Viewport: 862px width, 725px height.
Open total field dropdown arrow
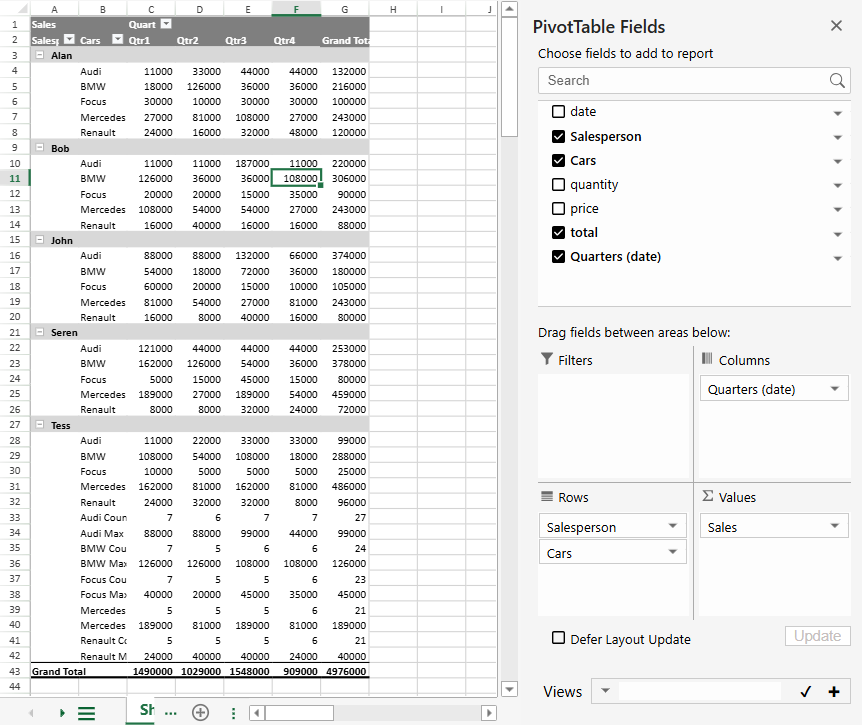(837, 234)
